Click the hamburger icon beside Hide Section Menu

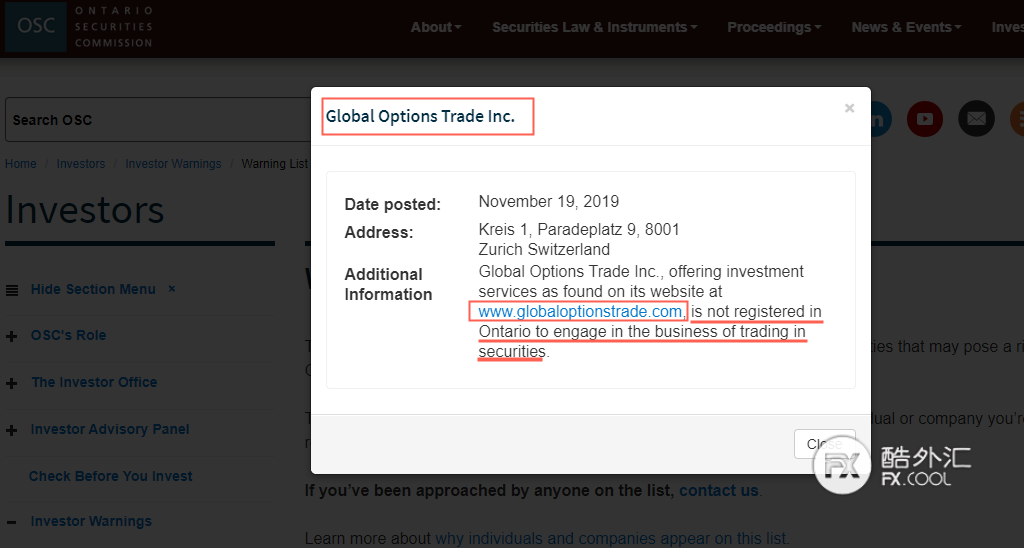point(12,290)
